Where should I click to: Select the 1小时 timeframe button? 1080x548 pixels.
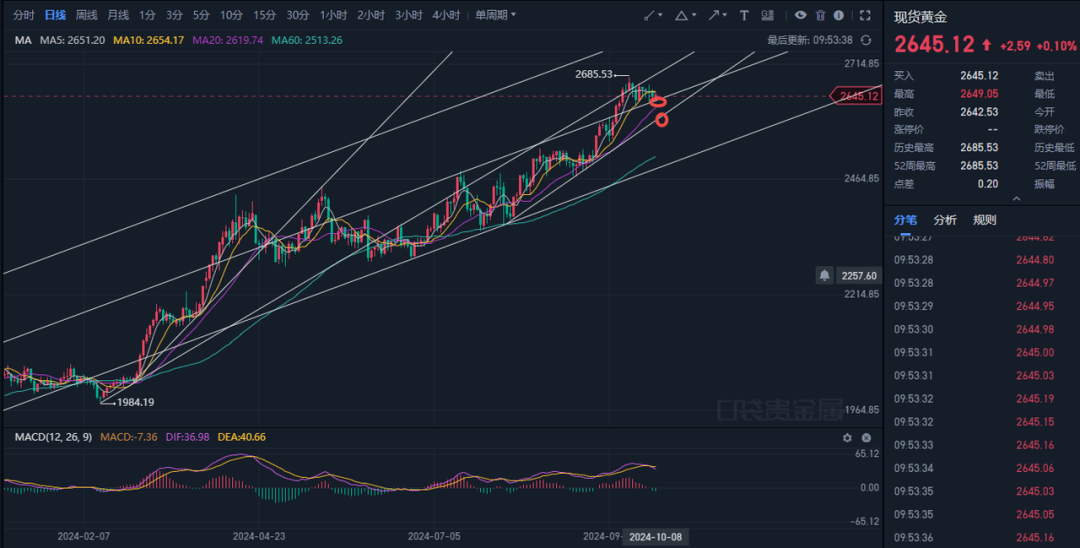click(x=334, y=15)
